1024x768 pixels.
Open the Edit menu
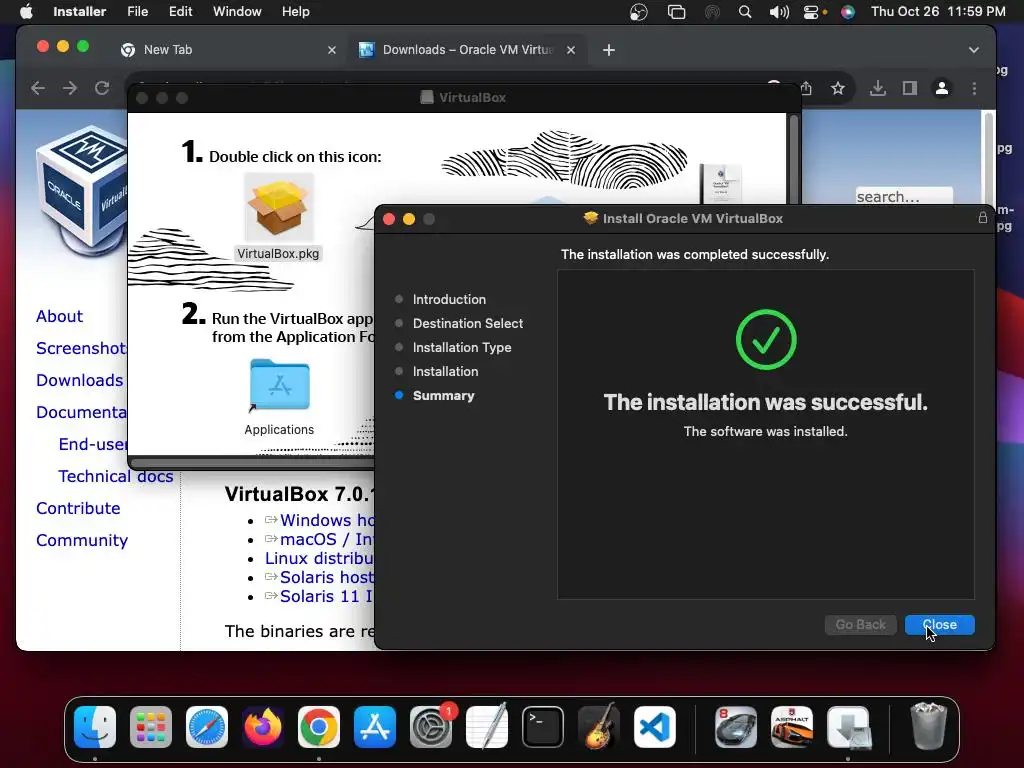180,12
